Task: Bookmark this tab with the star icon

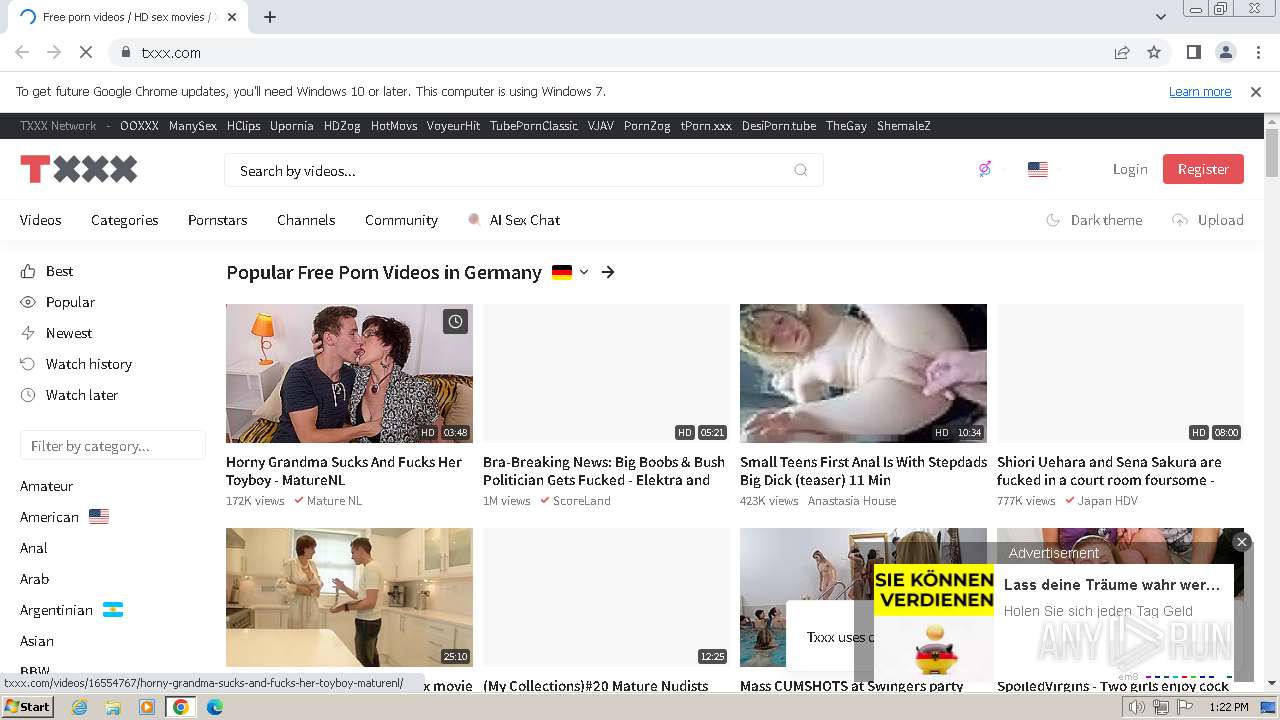Action: click(1154, 52)
